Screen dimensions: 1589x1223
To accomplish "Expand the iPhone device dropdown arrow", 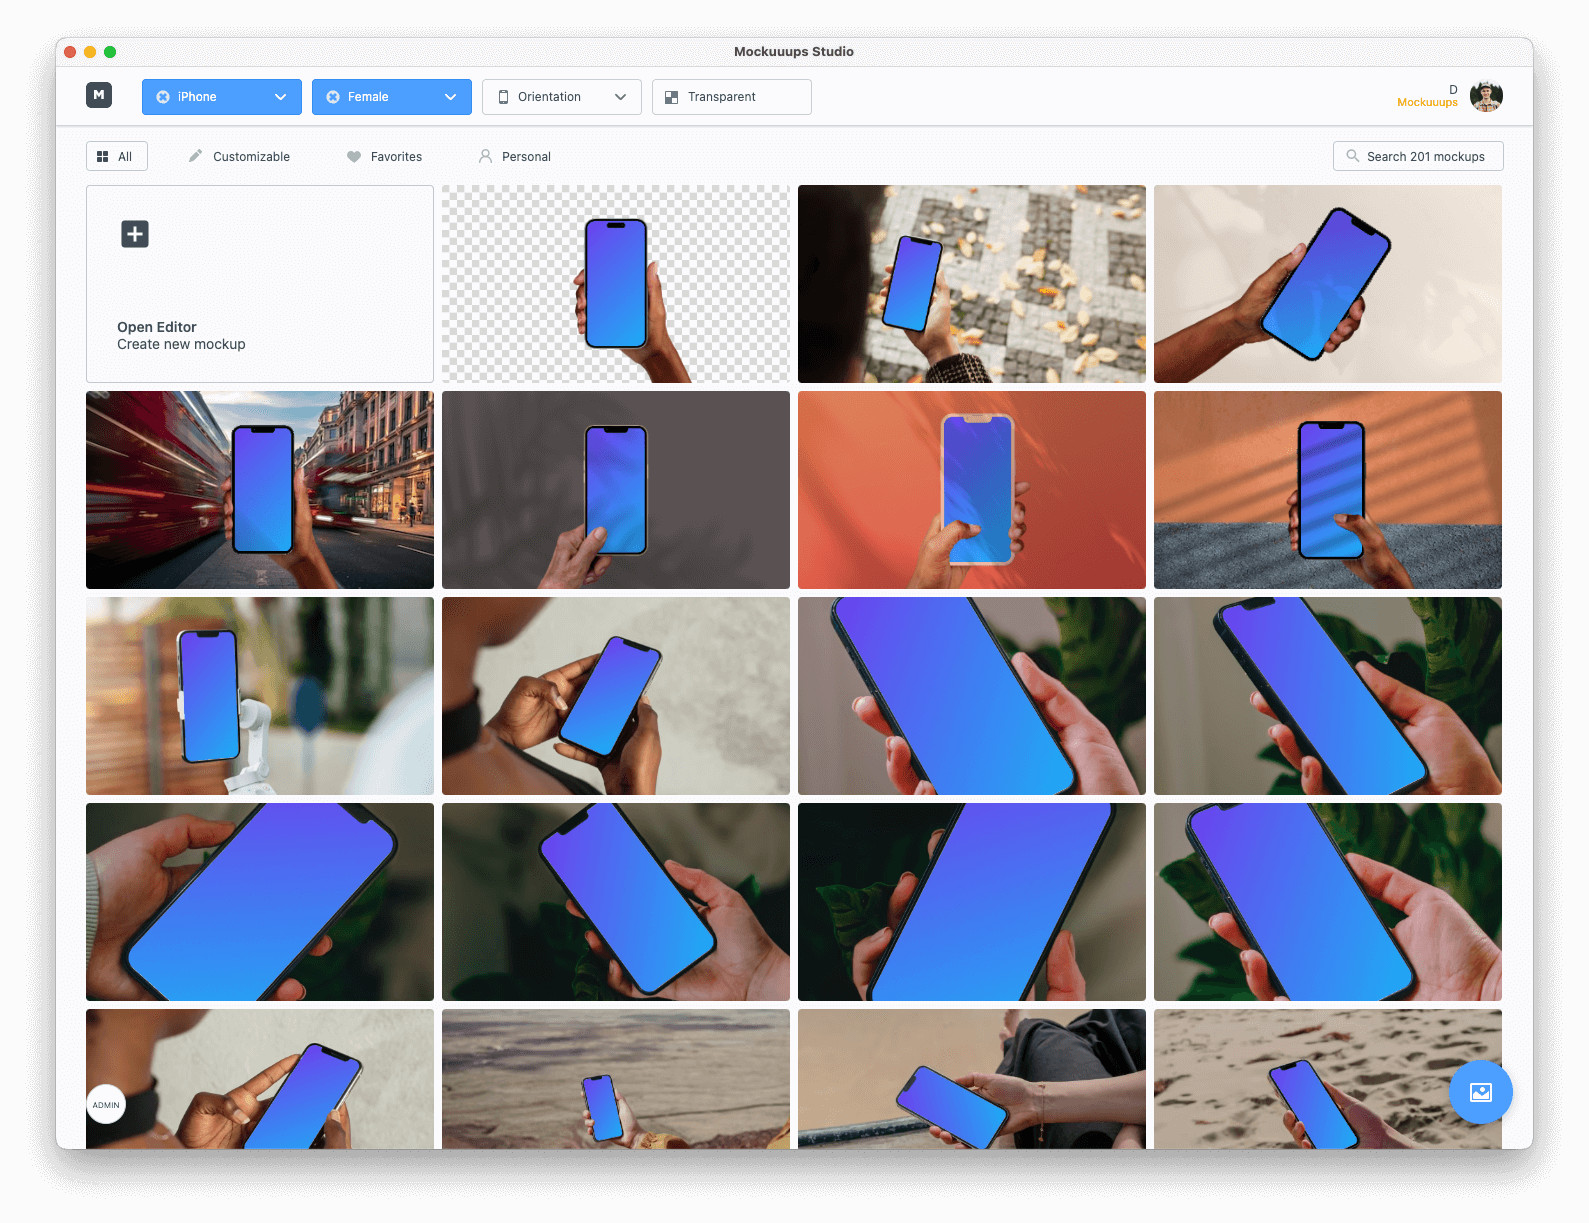I will (280, 97).
